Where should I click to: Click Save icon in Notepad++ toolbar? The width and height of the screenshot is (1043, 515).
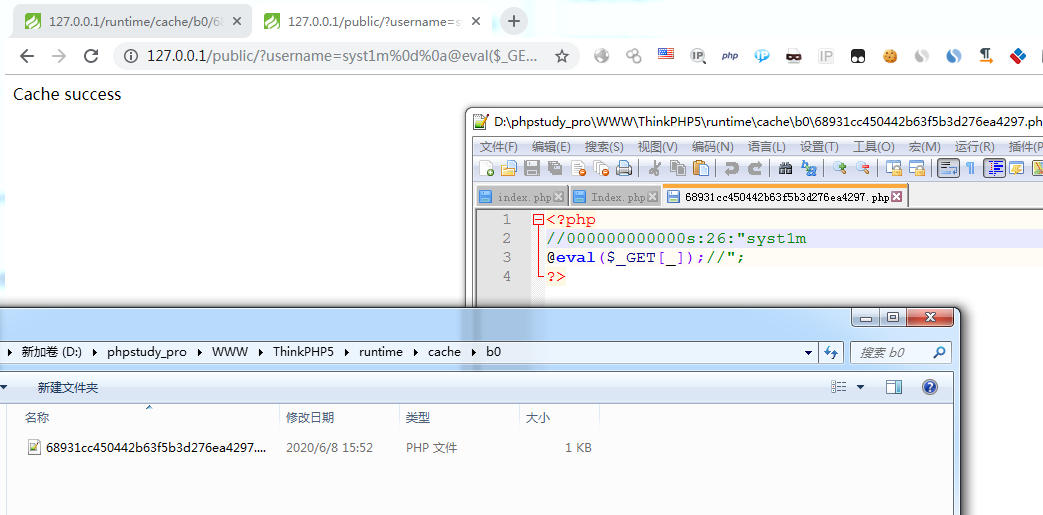click(532, 168)
